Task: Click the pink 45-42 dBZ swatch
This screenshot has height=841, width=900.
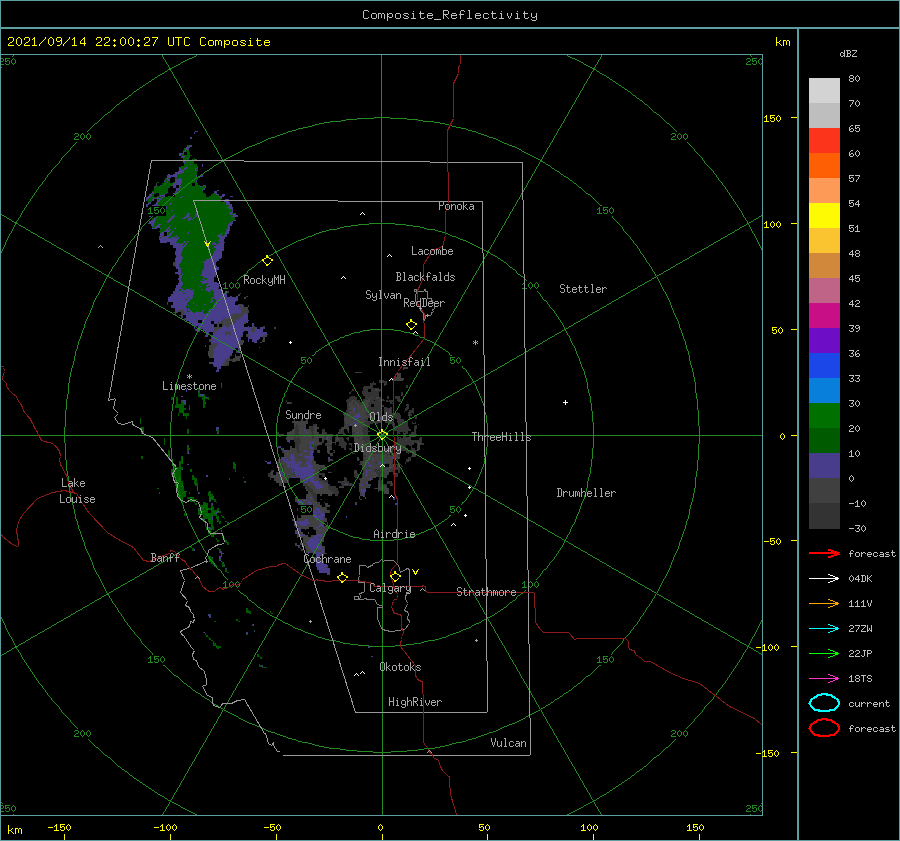Action: (x=824, y=290)
